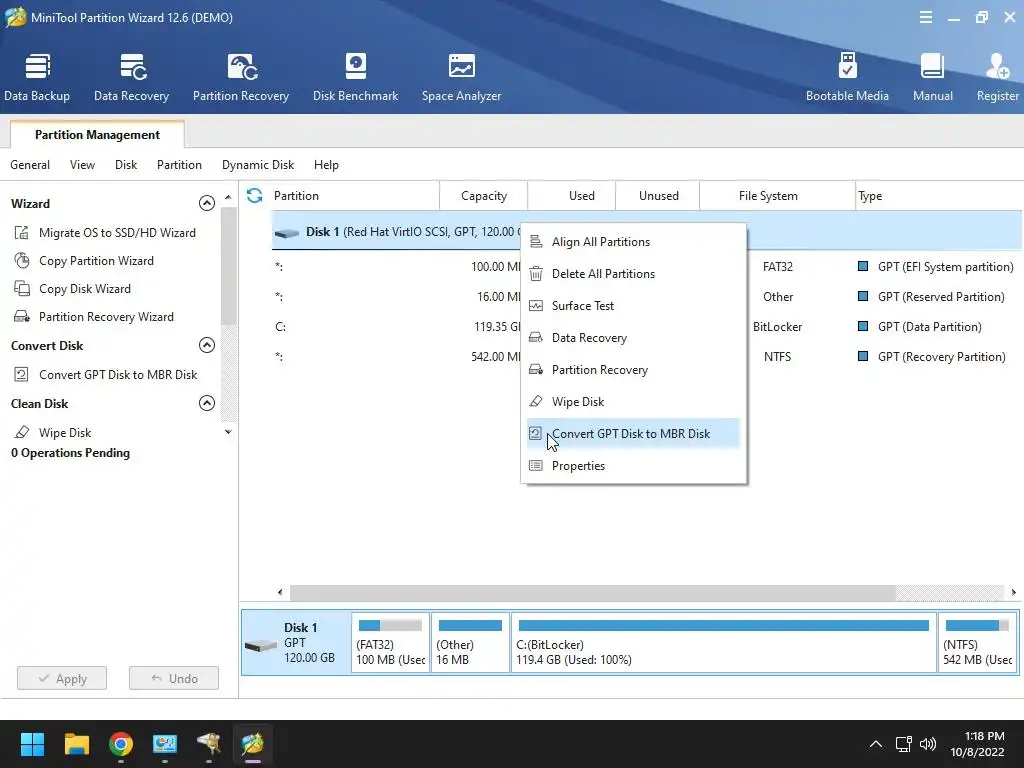Open the clock and date in the taskbar
The width and height of the screenshot is (1024, 768).
[x=977, y=744]
